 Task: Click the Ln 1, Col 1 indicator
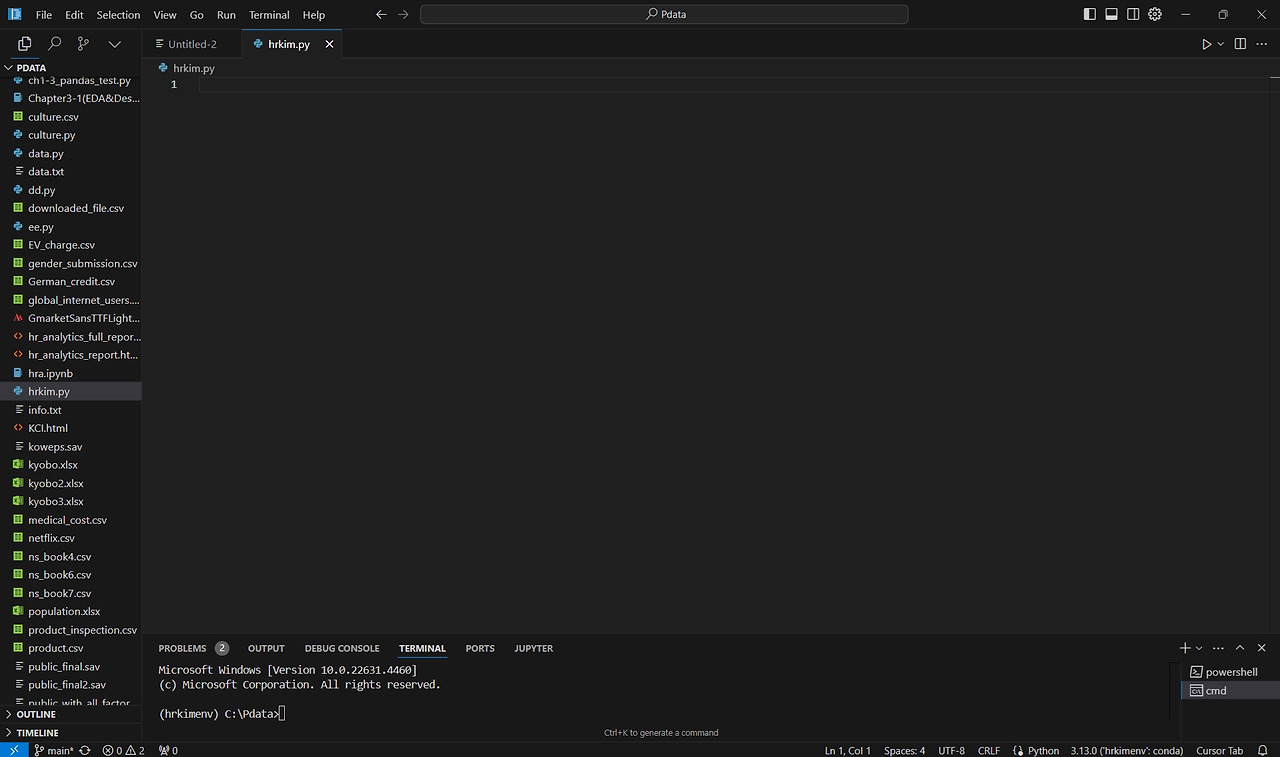(x=848, y=750)
